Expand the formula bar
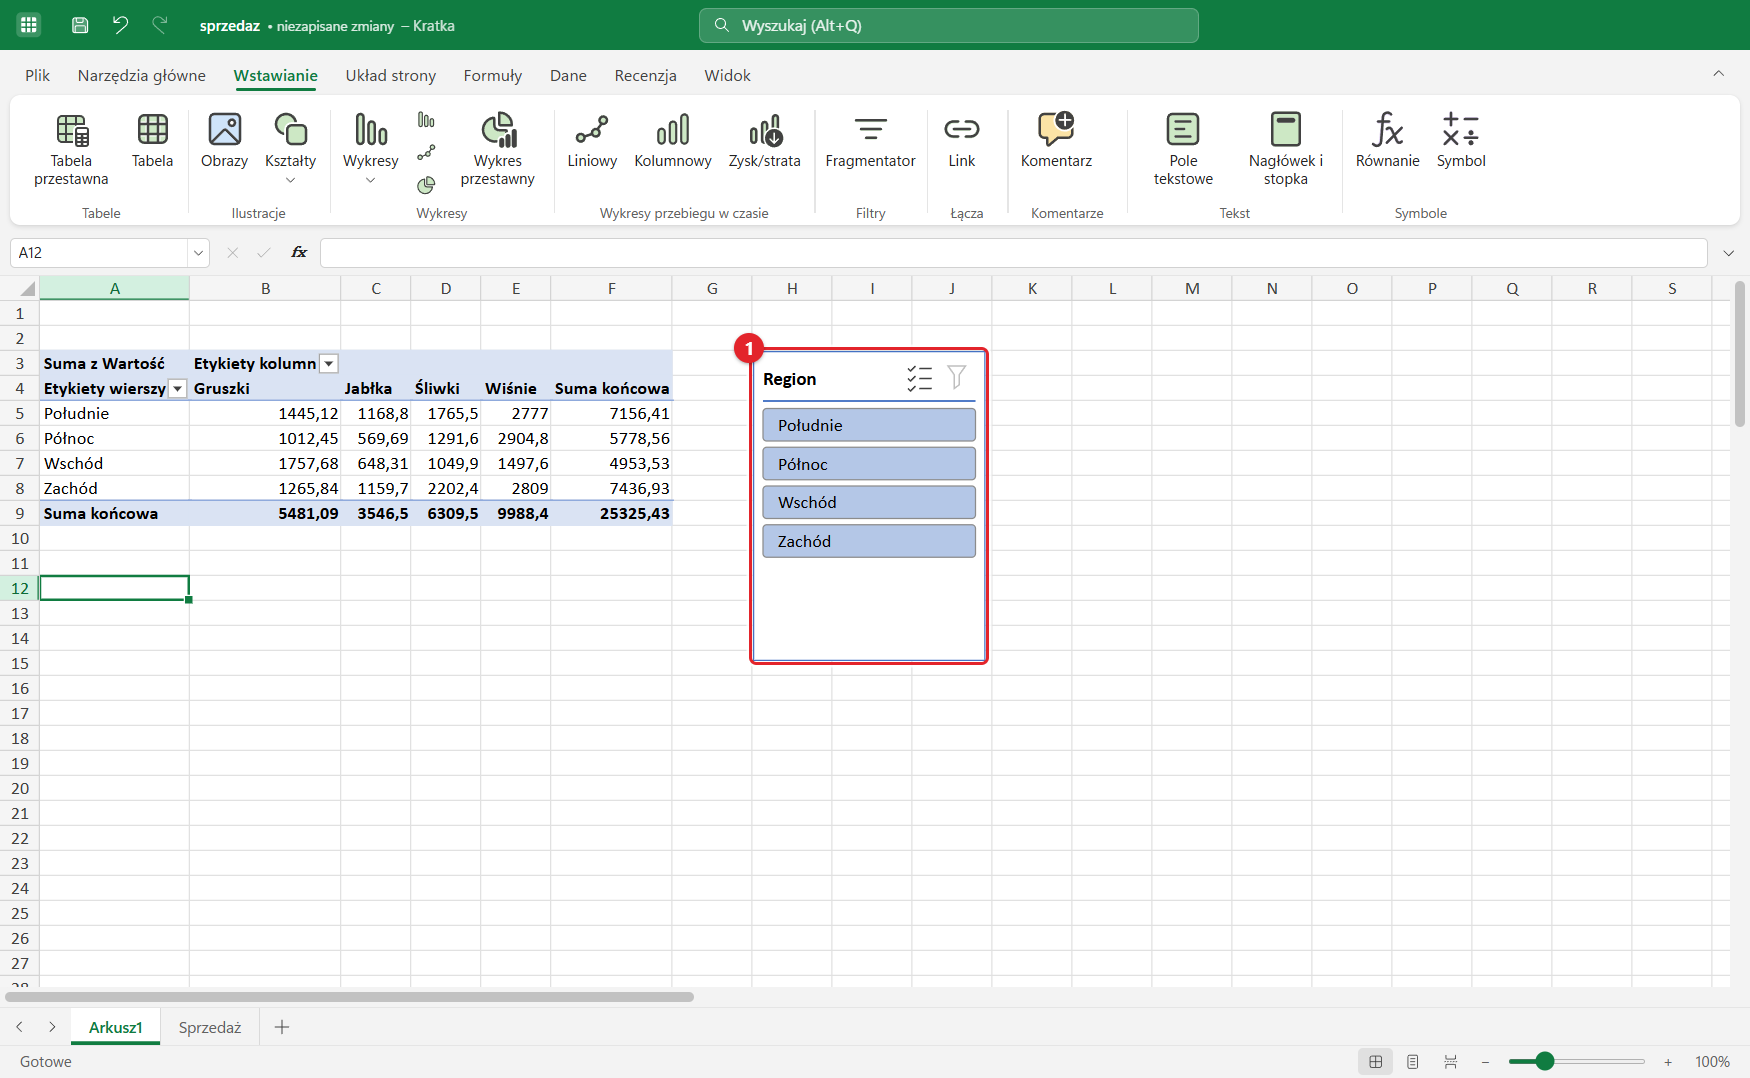The height and width of the screenshot is (1078, 1750). coord(1729,253)
